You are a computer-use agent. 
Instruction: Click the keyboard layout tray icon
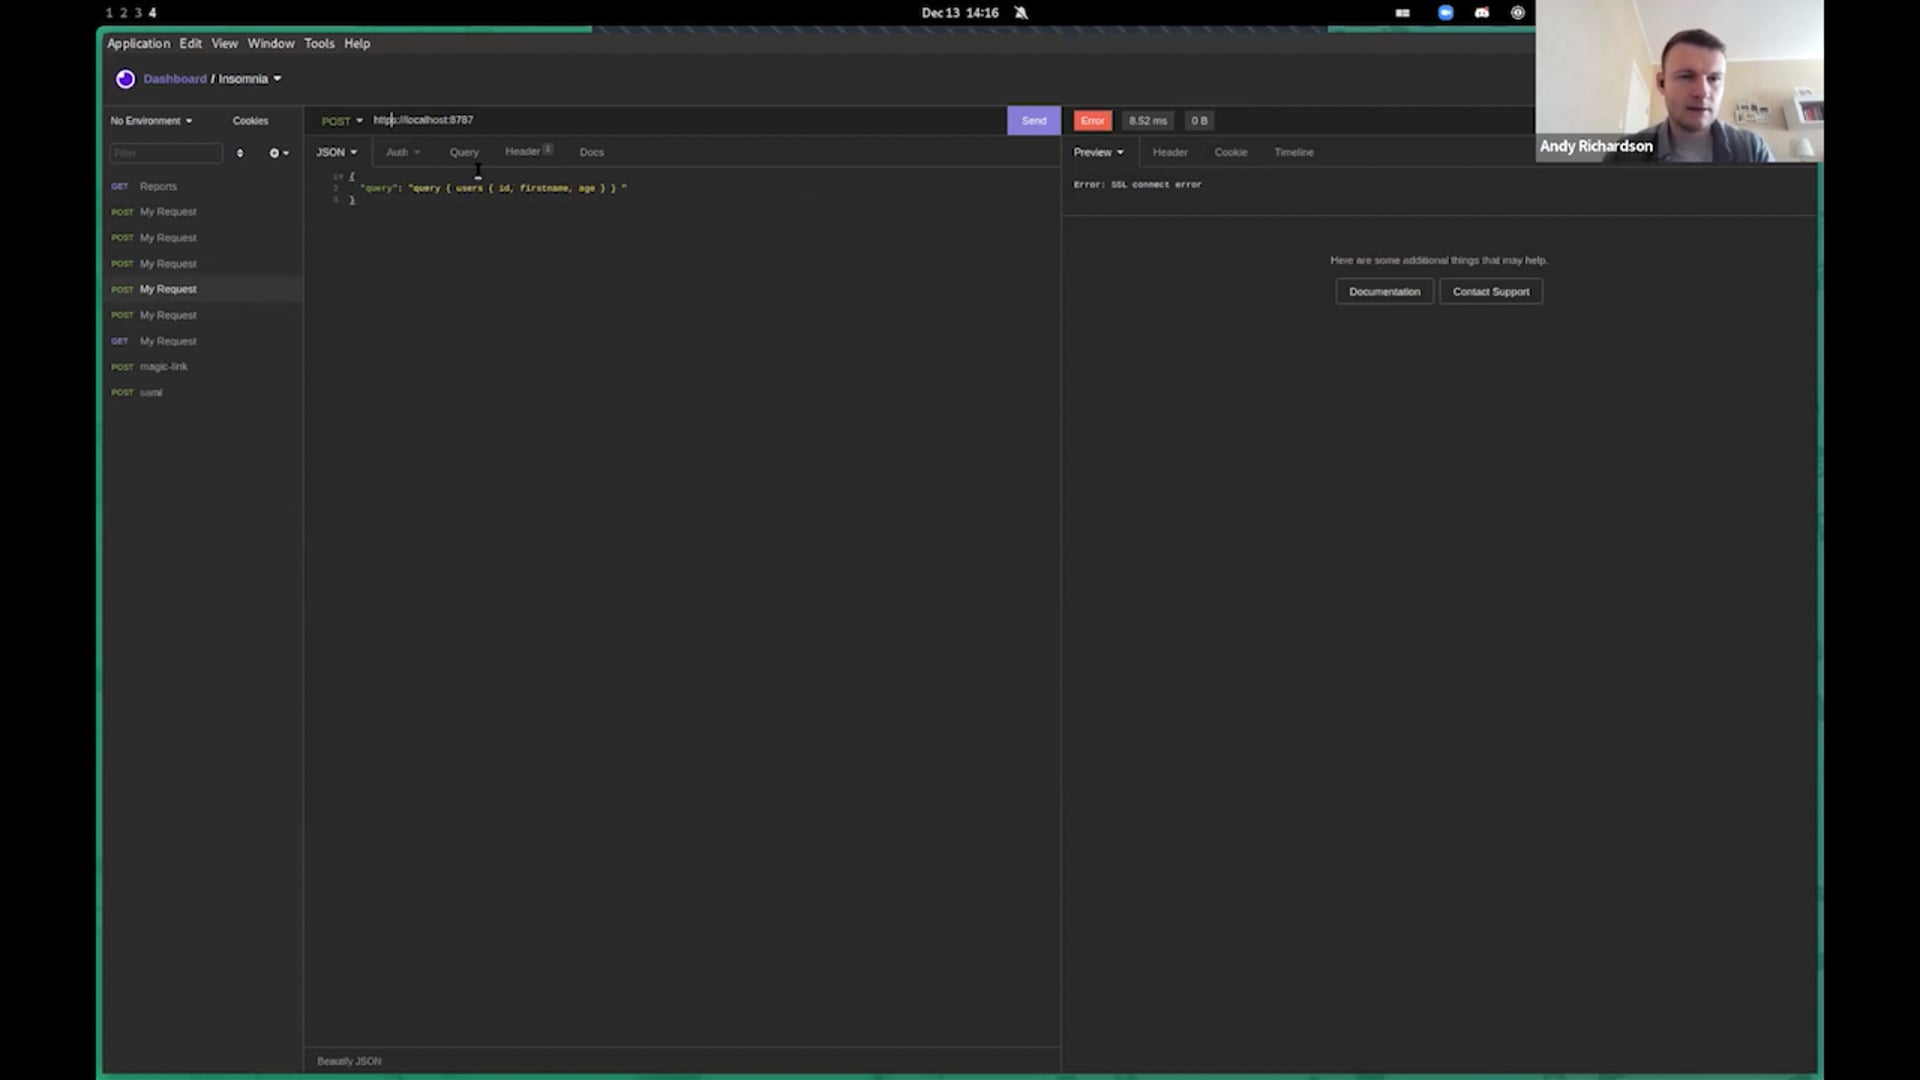click(x=1403, y=13)
